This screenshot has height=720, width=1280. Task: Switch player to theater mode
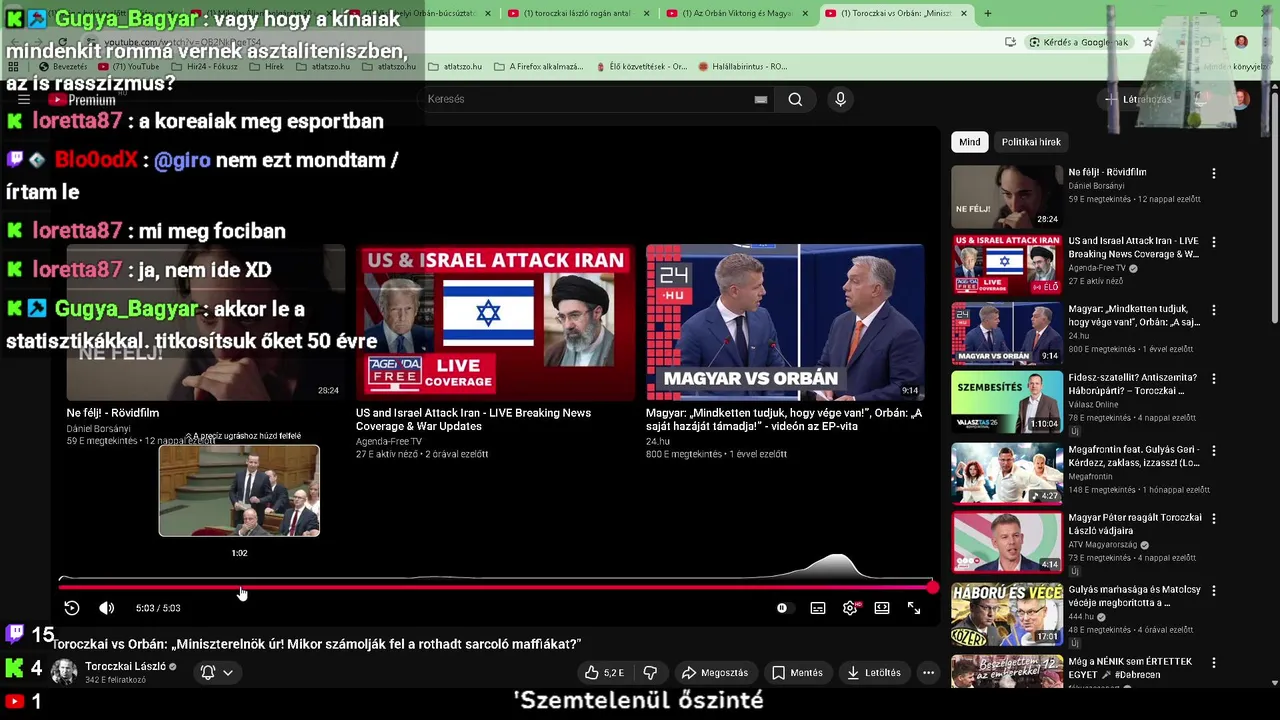coord(882,608)
